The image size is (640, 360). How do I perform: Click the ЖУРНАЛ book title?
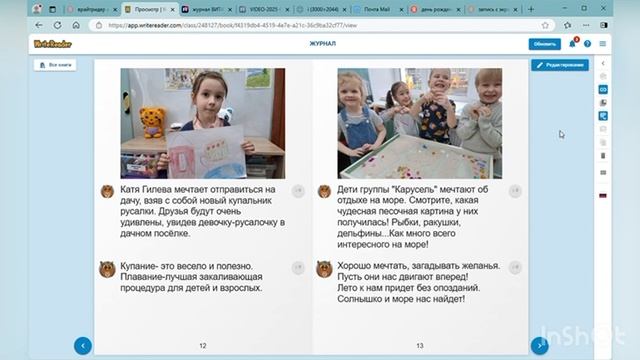(322, 44)
